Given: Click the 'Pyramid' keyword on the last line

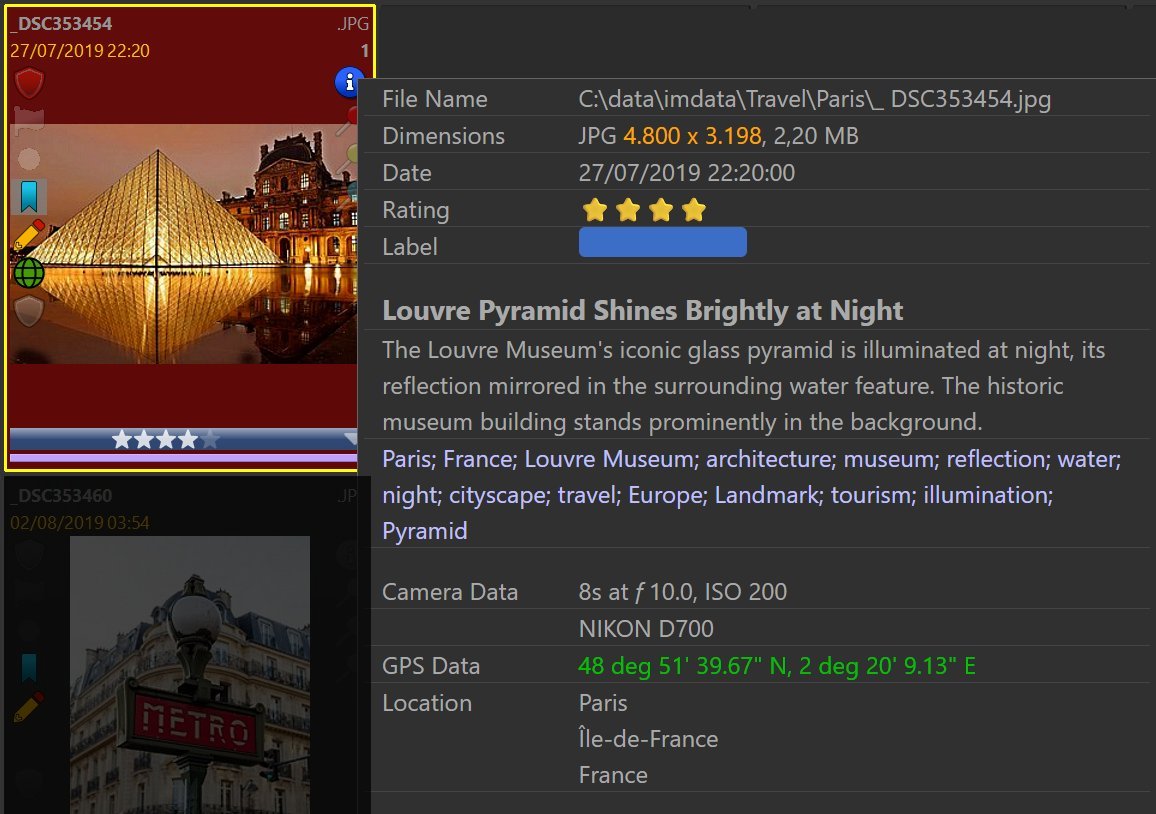Looking at the screenshot, I should pyautogui.click(x=425, y=531).
